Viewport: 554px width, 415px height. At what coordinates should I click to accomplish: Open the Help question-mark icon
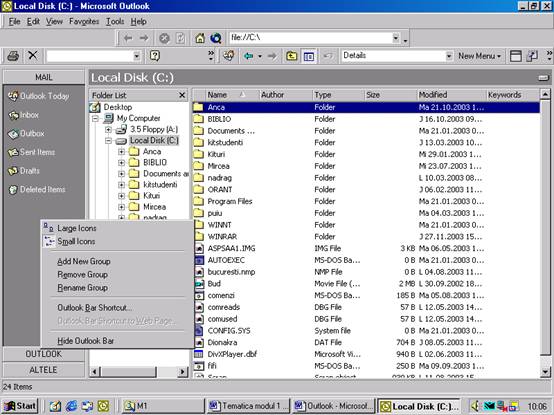point(155,56)
